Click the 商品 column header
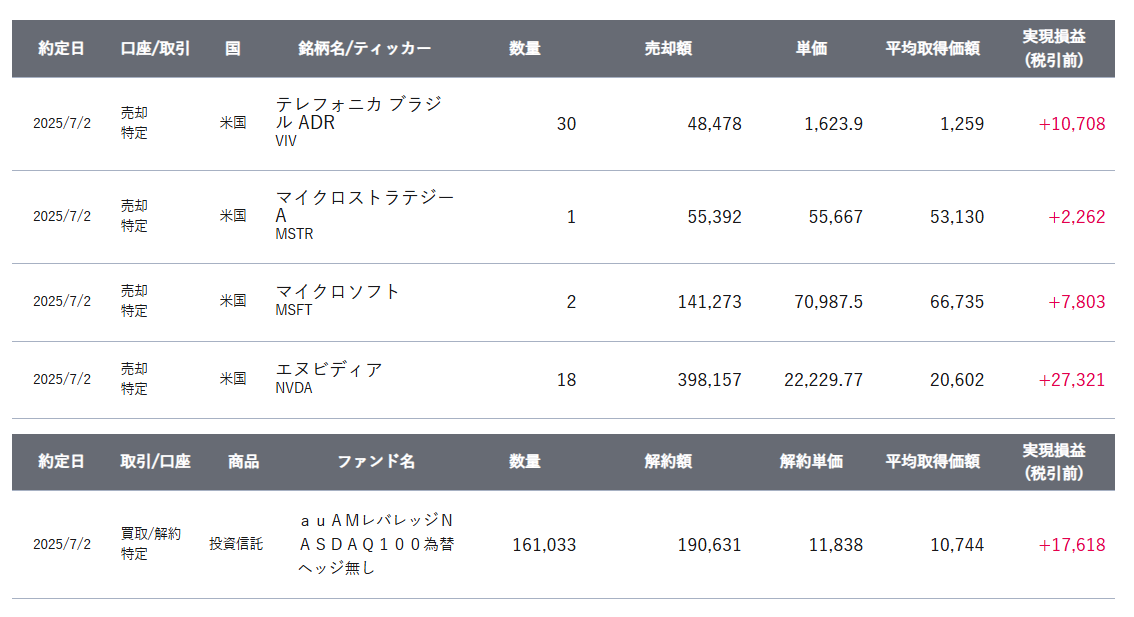1134x617 pixels. 243,461
